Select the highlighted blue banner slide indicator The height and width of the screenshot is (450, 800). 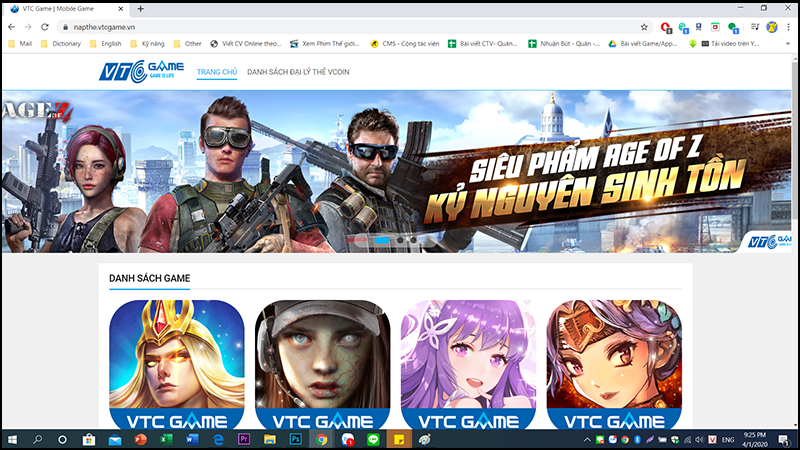pyautogui.click(x=382, y=240)
